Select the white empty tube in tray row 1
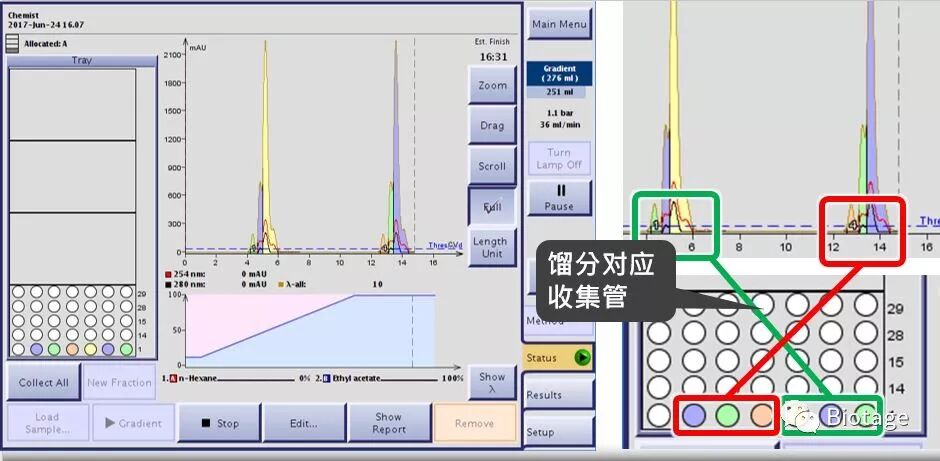This screenshot has height=461, width=940. point(19,349)
